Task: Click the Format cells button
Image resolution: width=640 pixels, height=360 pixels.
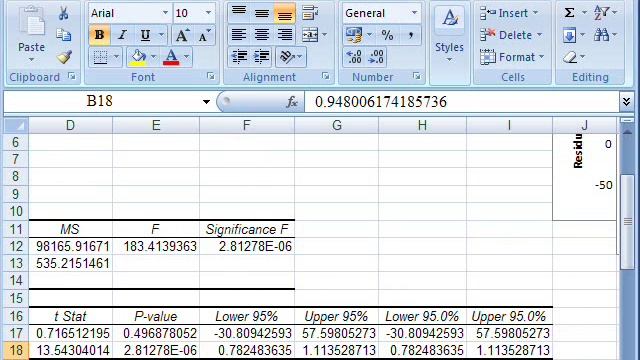Action: pos(512,57)
